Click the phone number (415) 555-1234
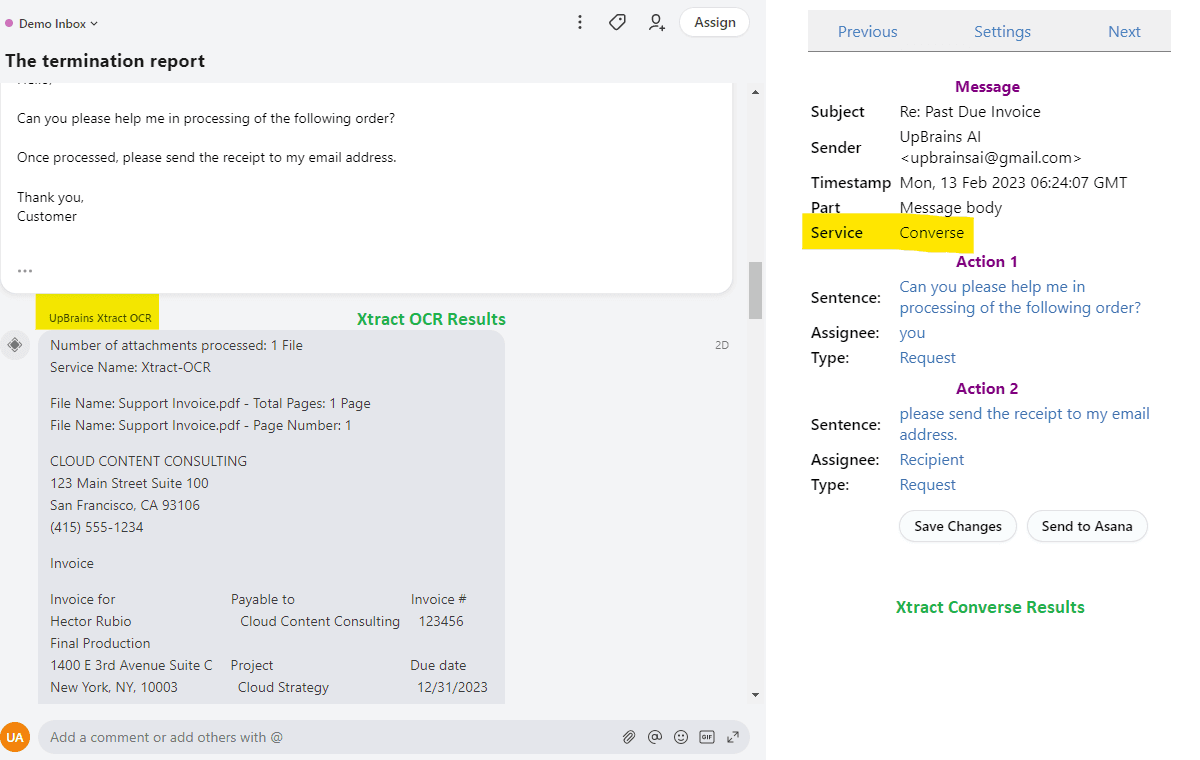This screenshot has height=760, width=1200. pos(96,527)
